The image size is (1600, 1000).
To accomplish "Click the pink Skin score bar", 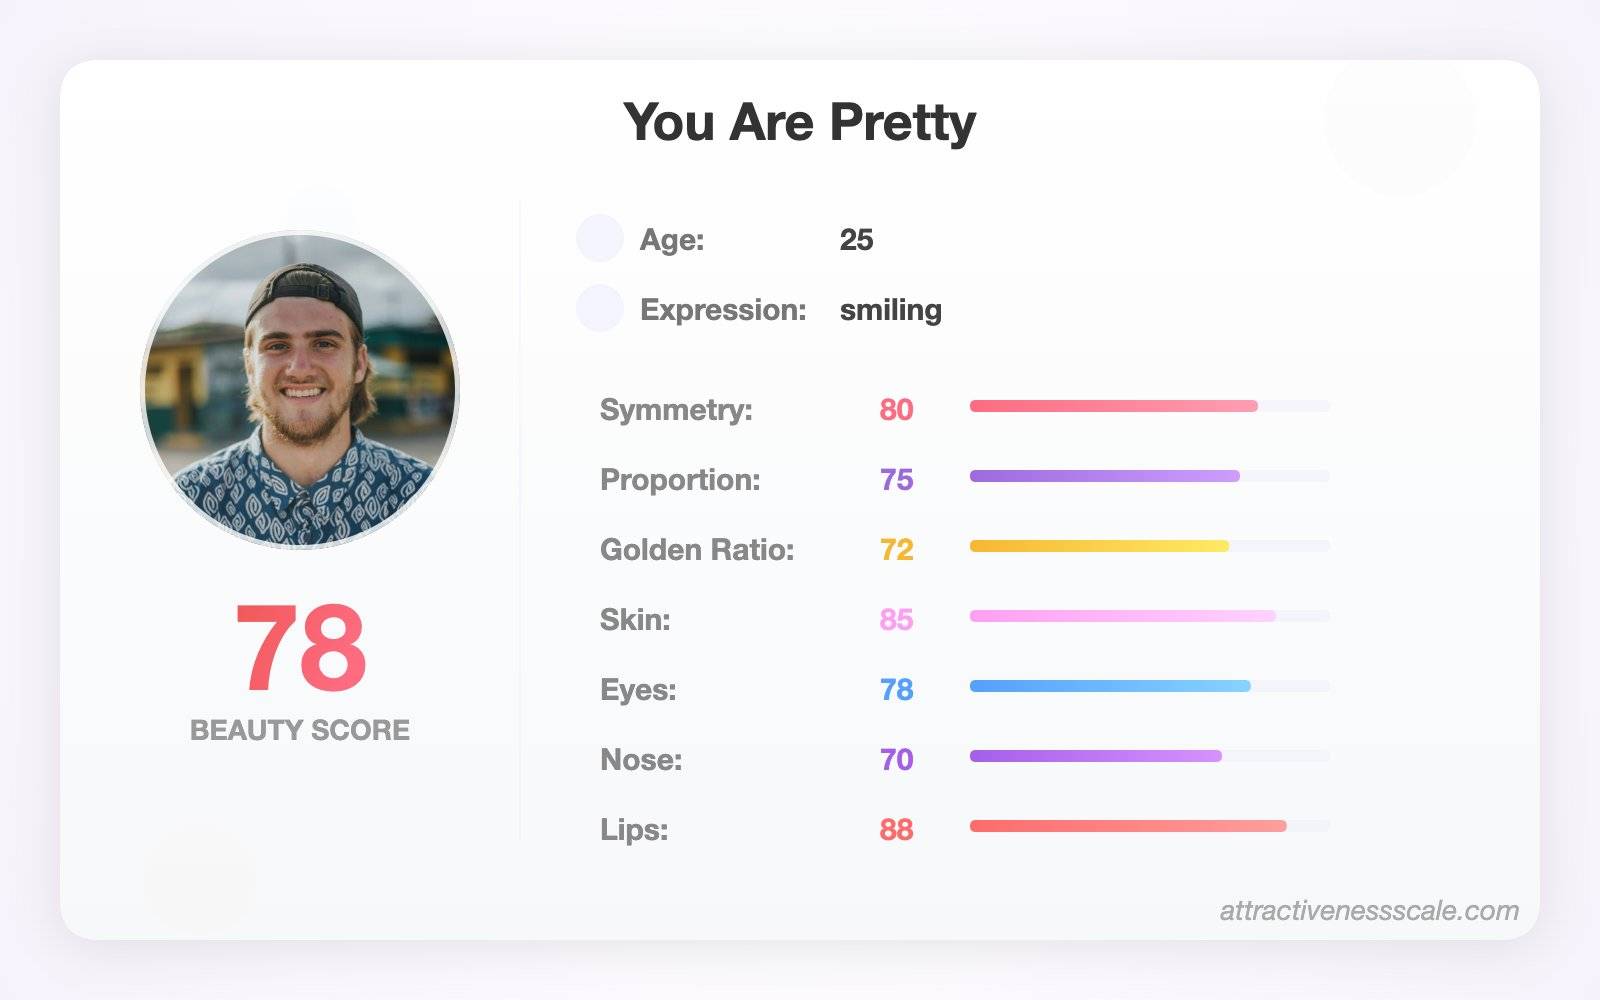I will pos(1150,616).
